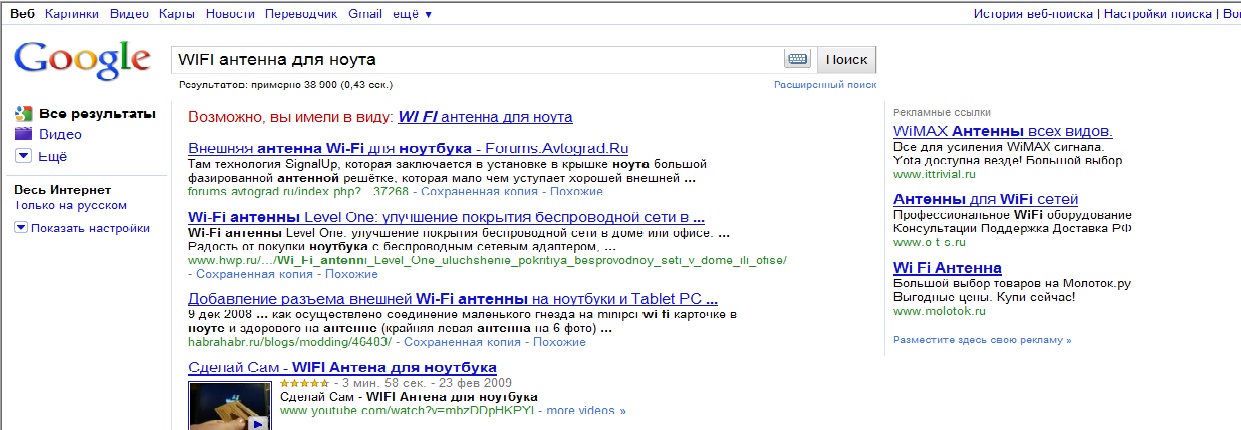Select 'Только на русском' filter
Screen dimensions: 1241x430
[x=71, y=205]
